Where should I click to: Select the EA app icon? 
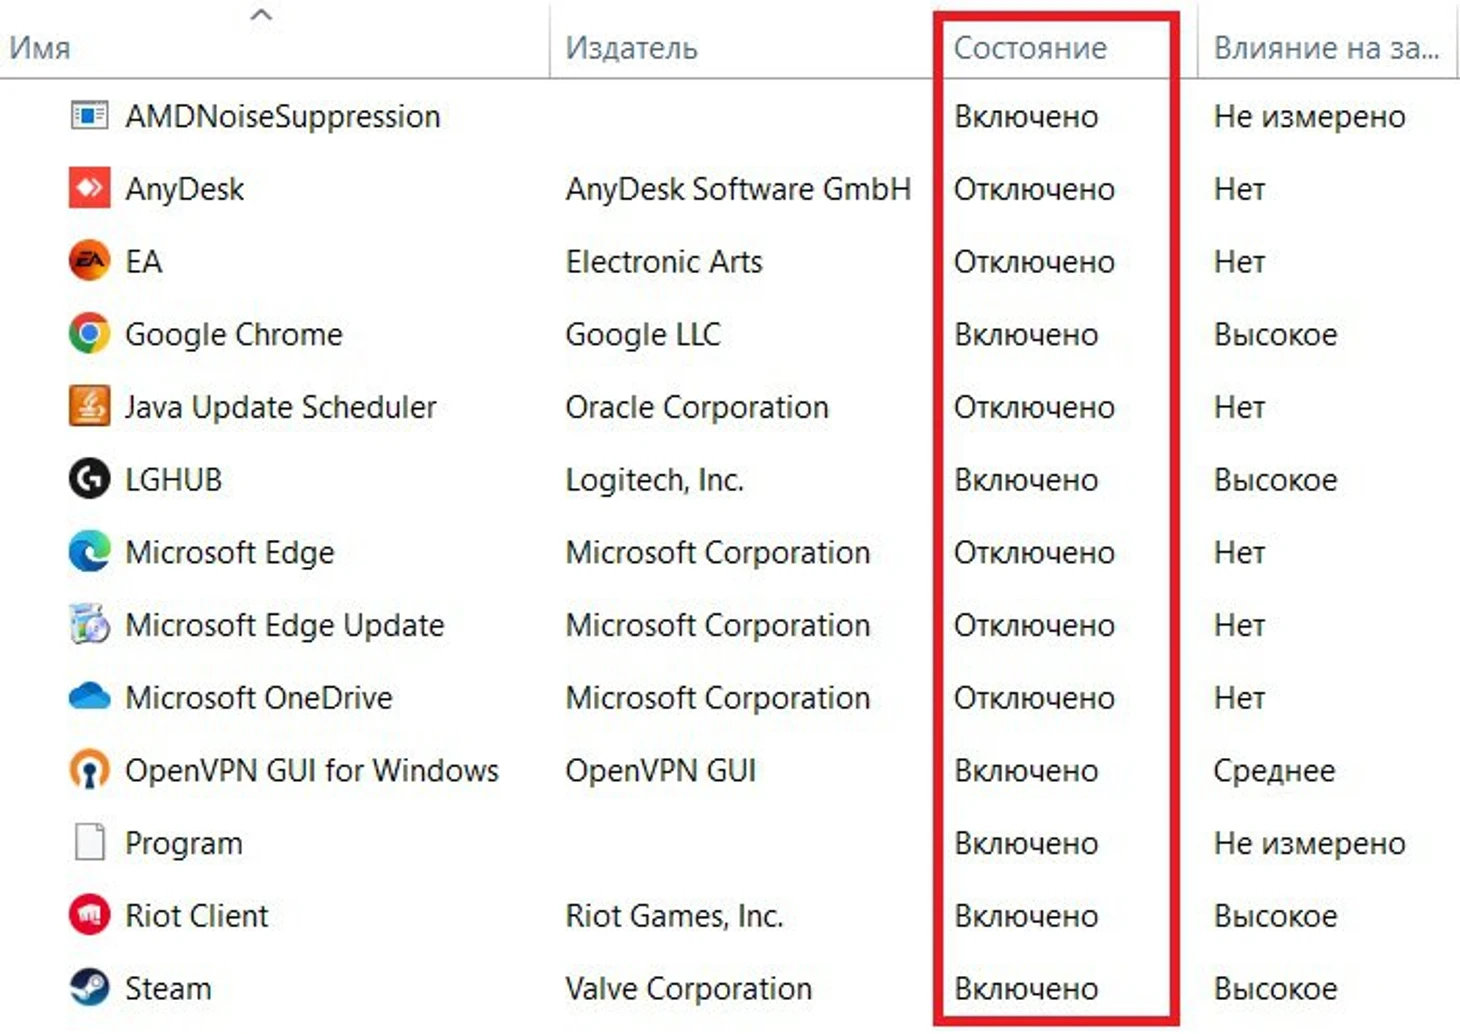(89, 261)
